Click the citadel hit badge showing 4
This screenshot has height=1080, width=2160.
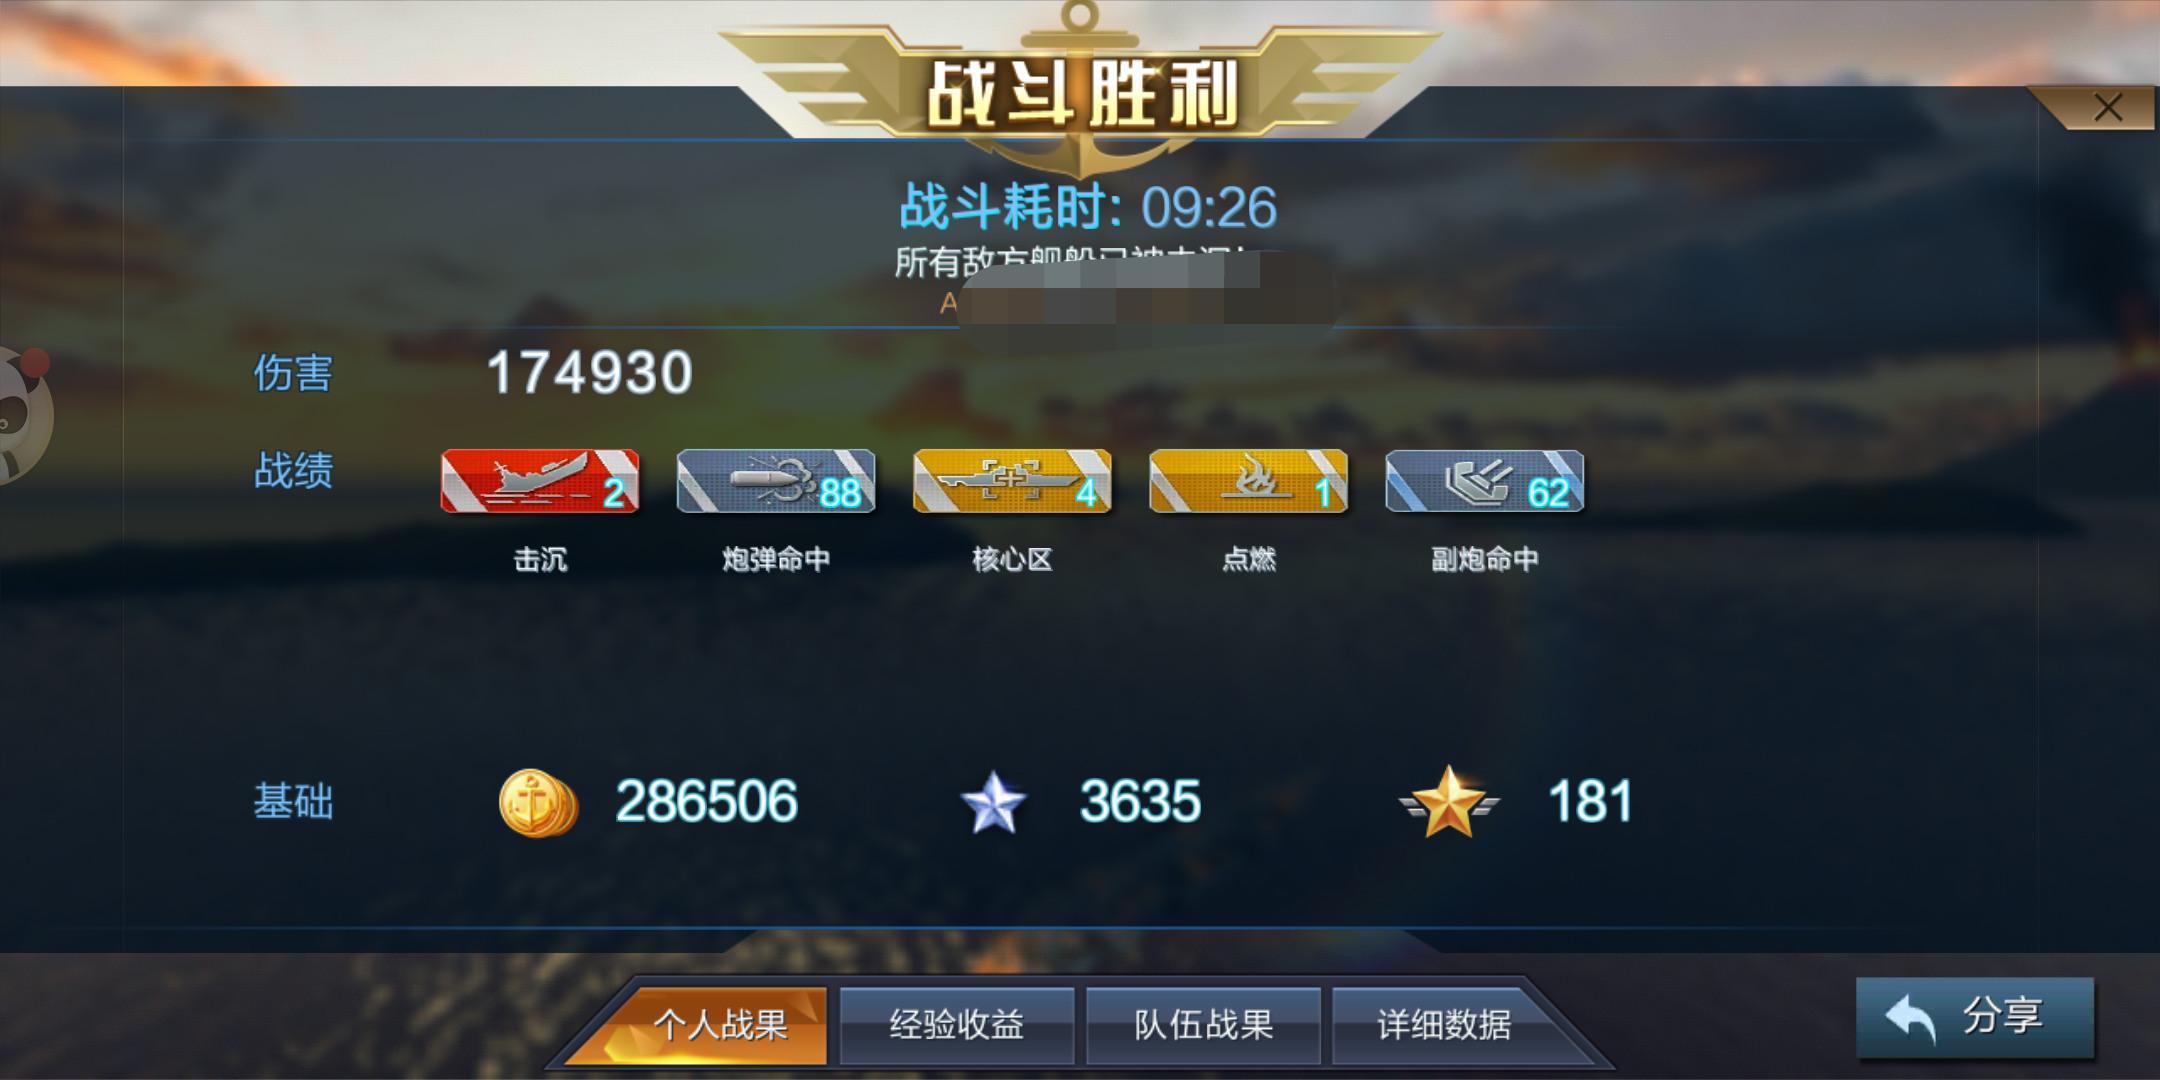pos(1012,481)
